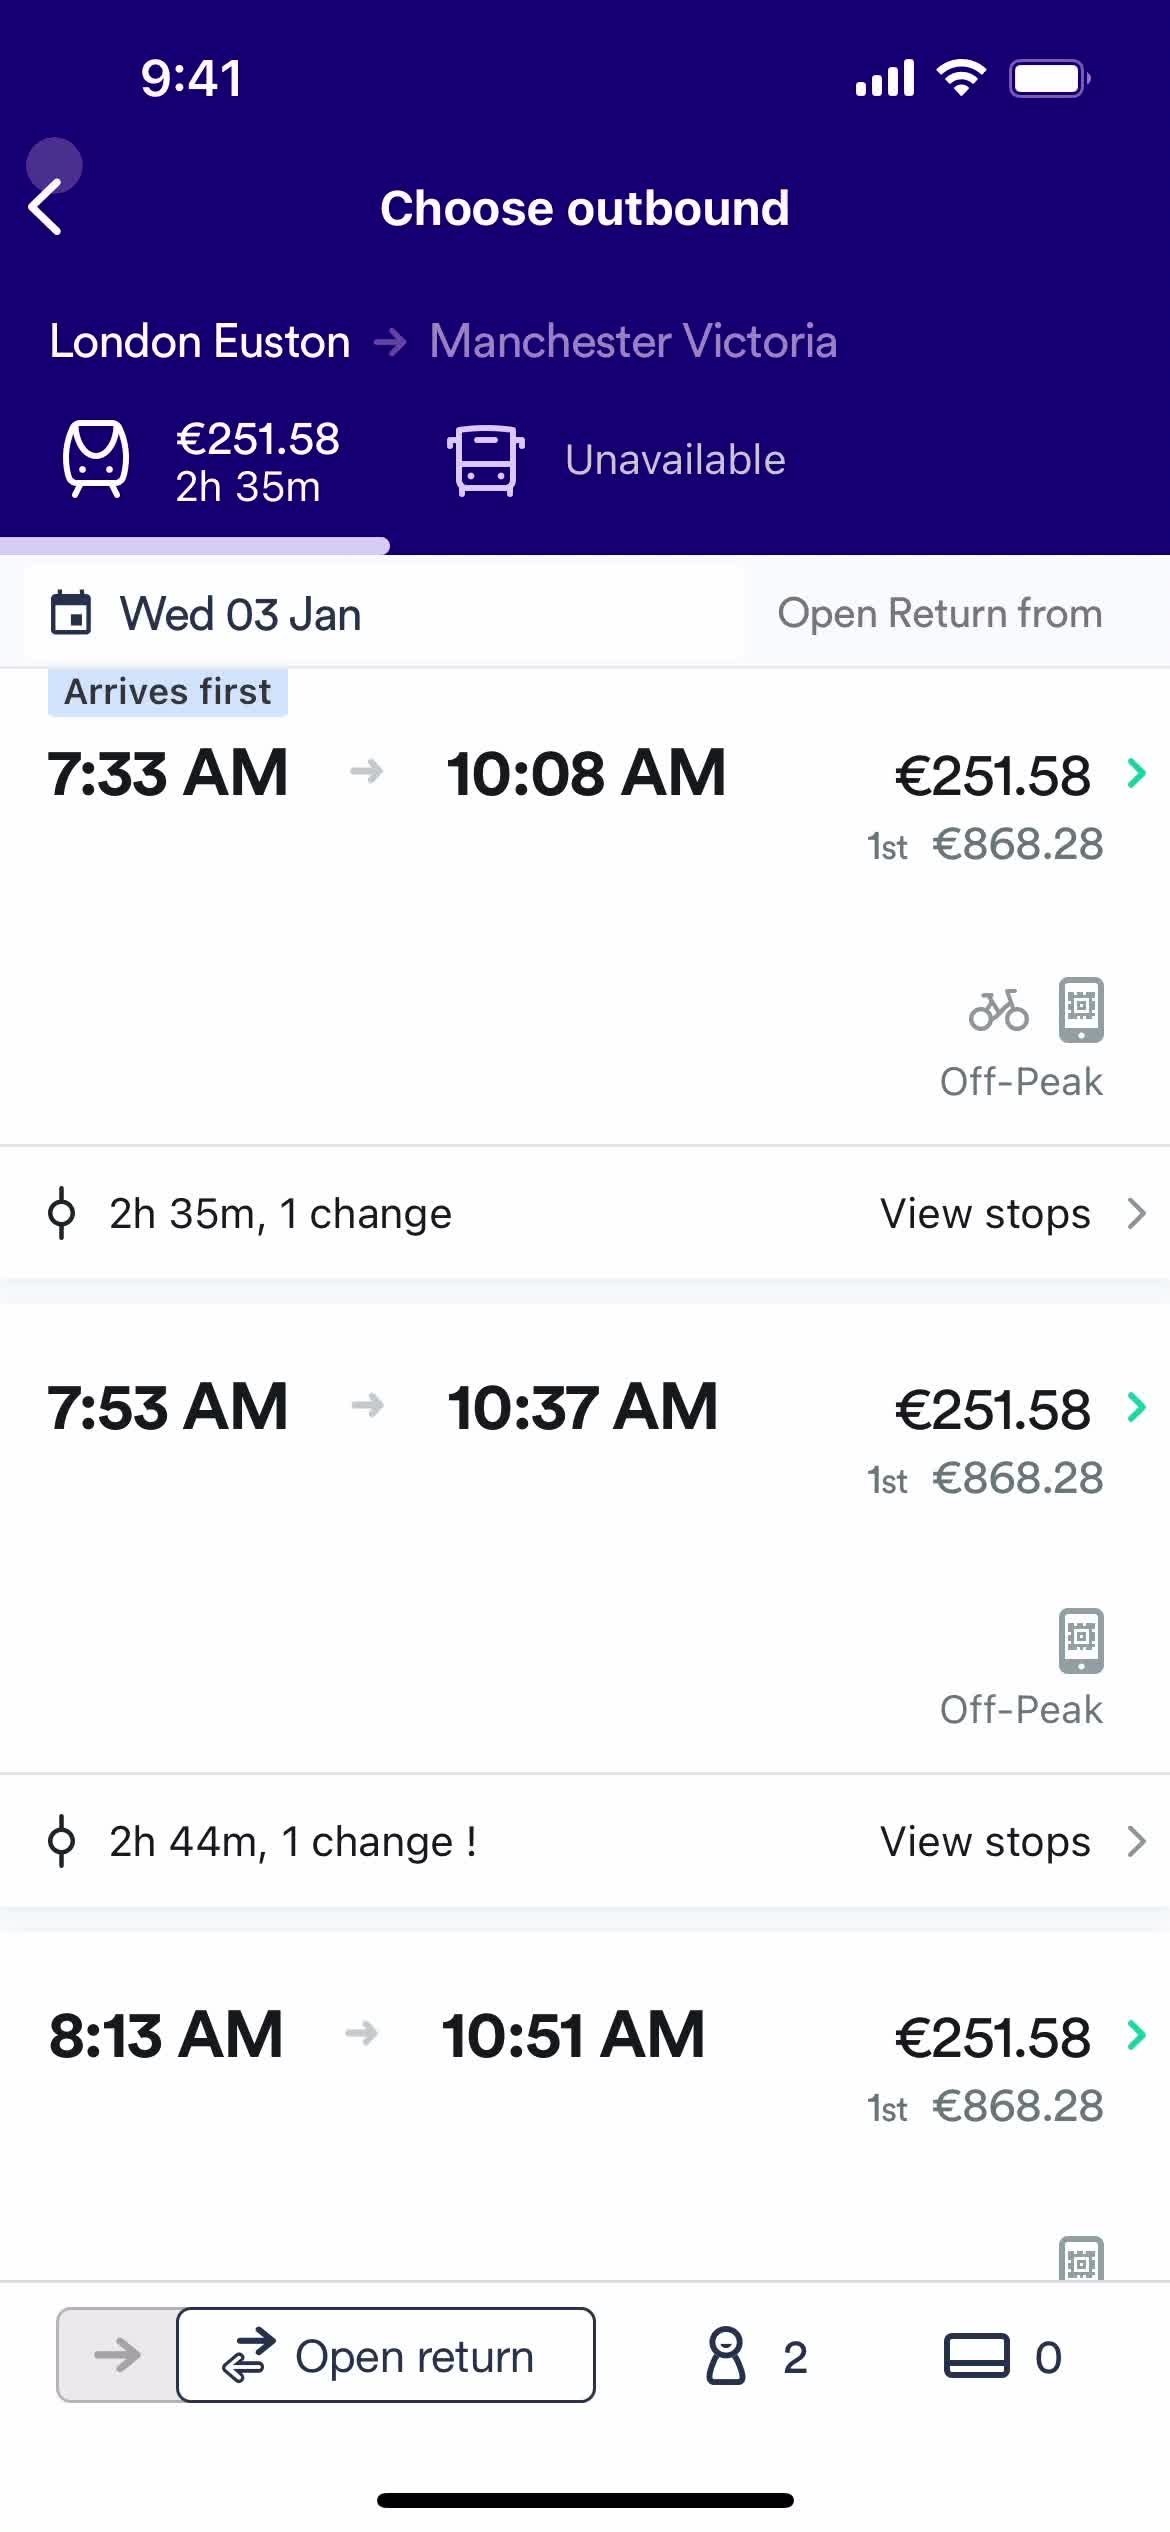Choose the Unavailable coach tab
The height and width of the screenshot is (2532, 1170).
[616, 460]
